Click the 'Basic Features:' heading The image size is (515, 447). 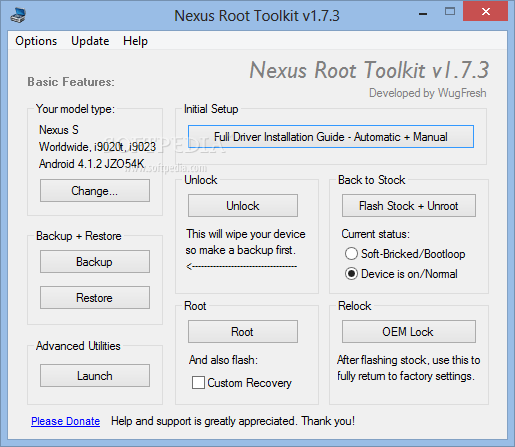coord(71,82)
